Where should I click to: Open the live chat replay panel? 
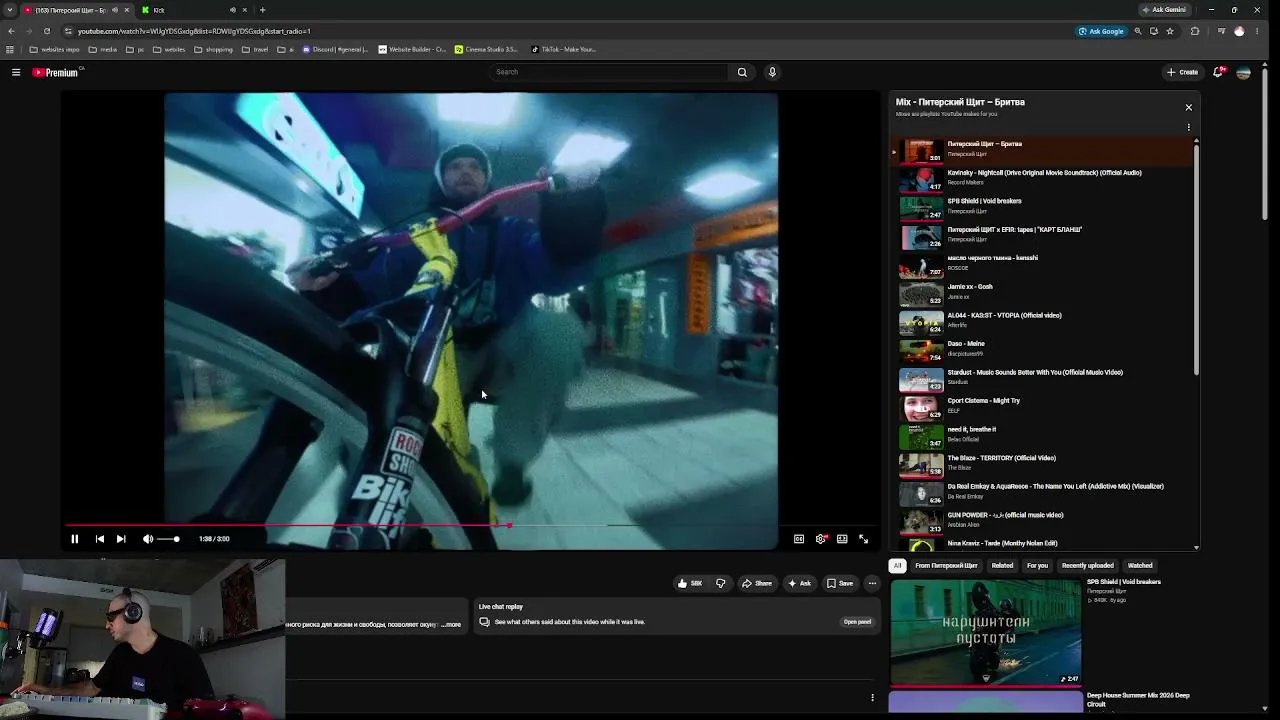[857, 622]
